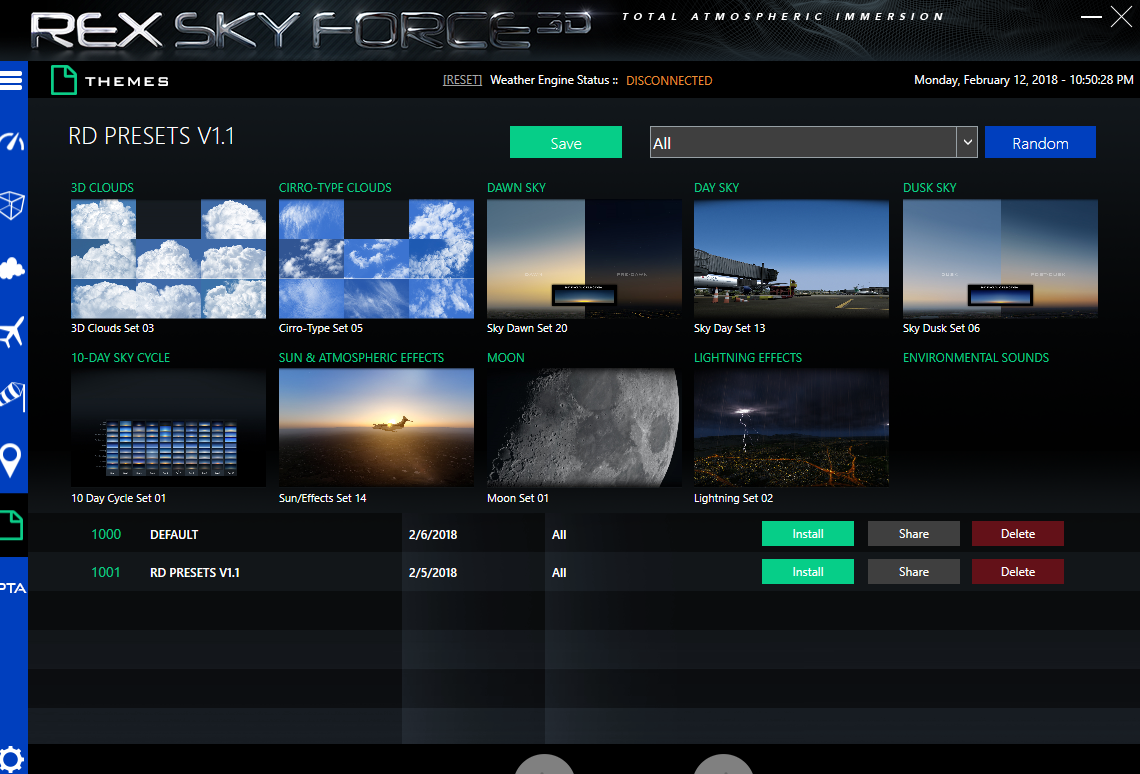
Task: Open the windsock sidebar icon
Action: click(x=13, y=396)
